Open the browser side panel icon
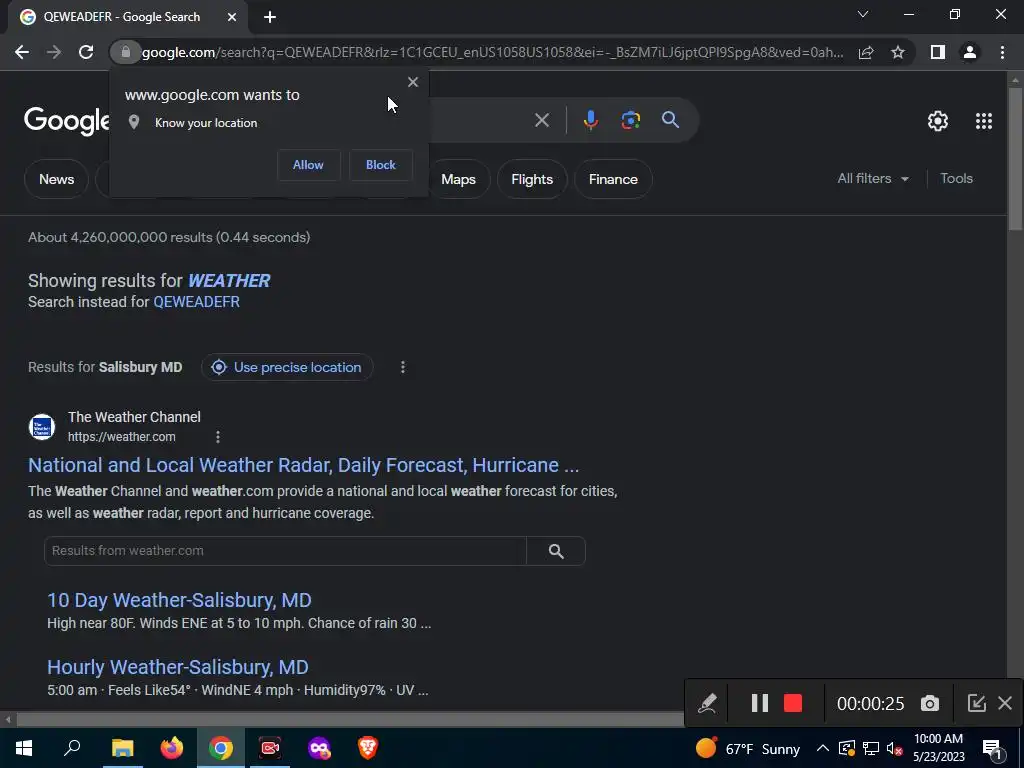The height and width of the screenshot is (768, 1024). tap(938, 52)
